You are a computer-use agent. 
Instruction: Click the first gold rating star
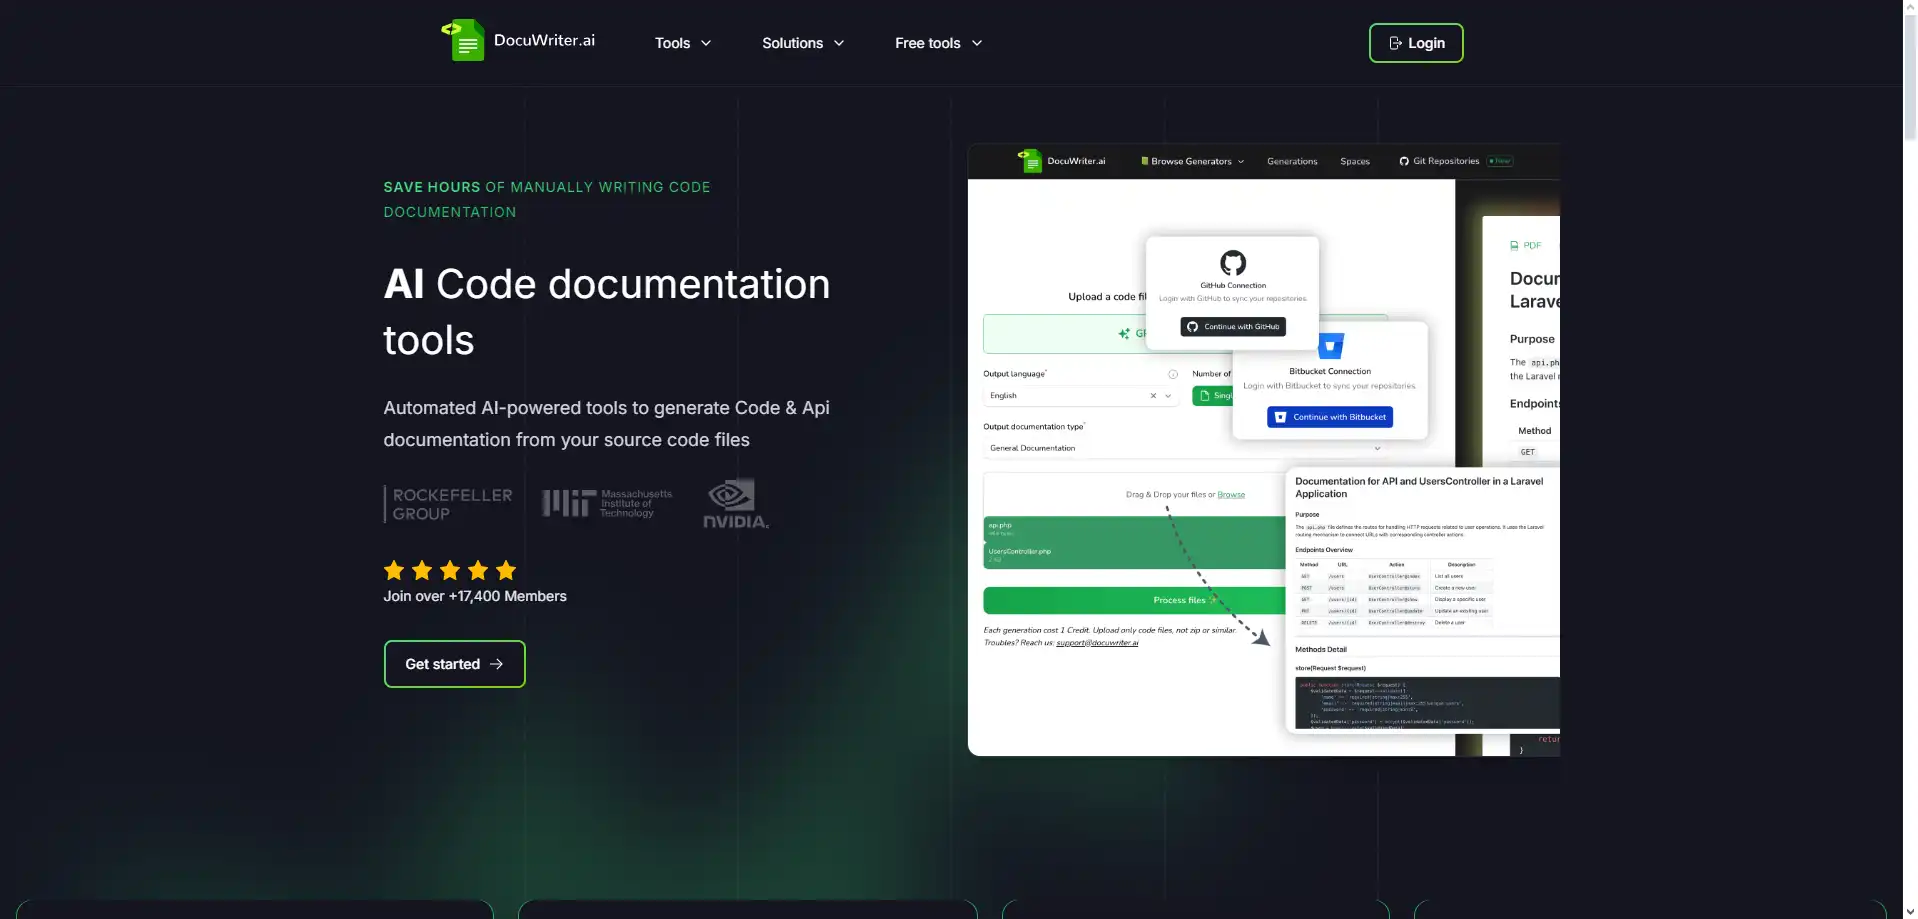394,570
